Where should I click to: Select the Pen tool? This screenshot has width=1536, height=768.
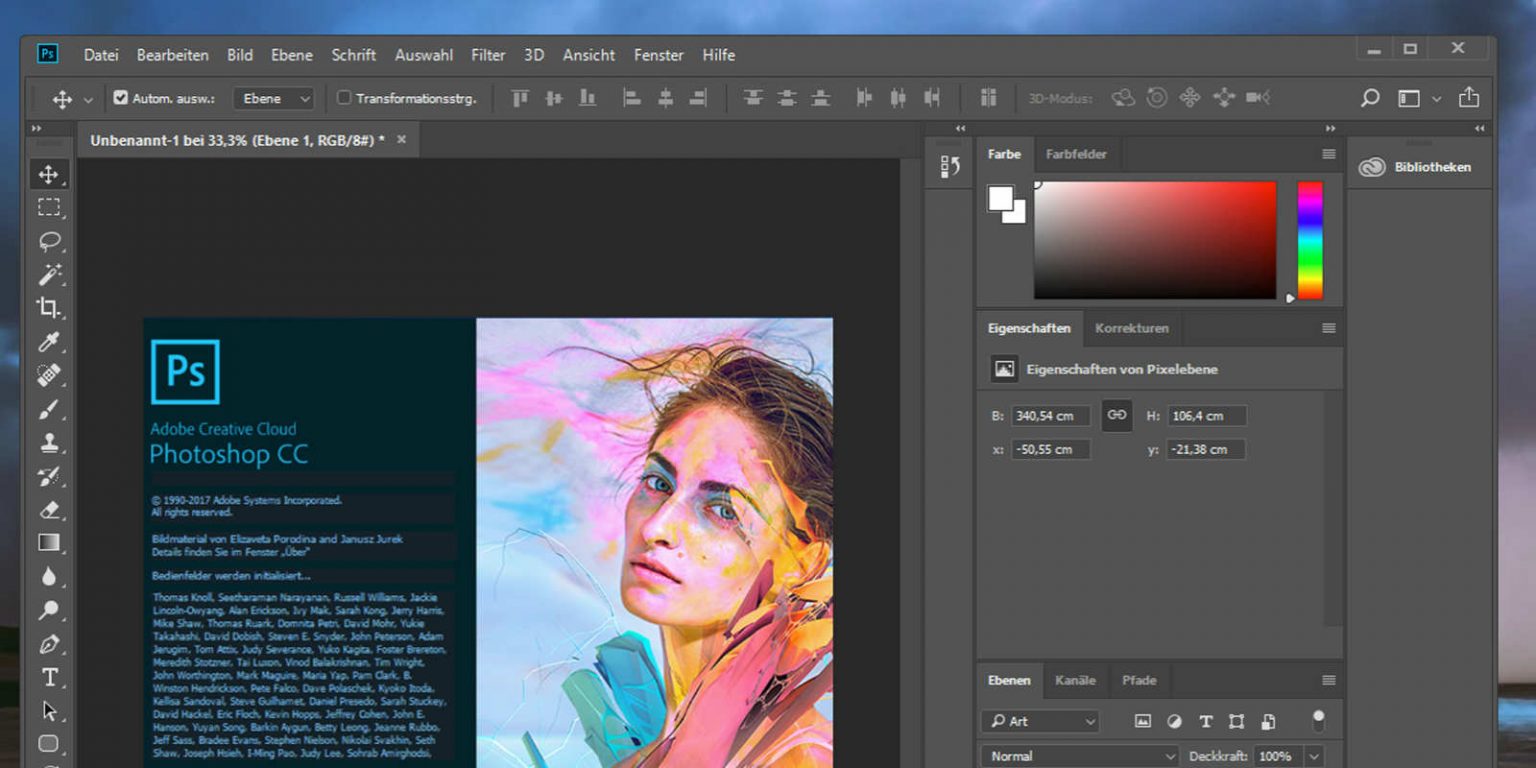(x=48, y=644)
